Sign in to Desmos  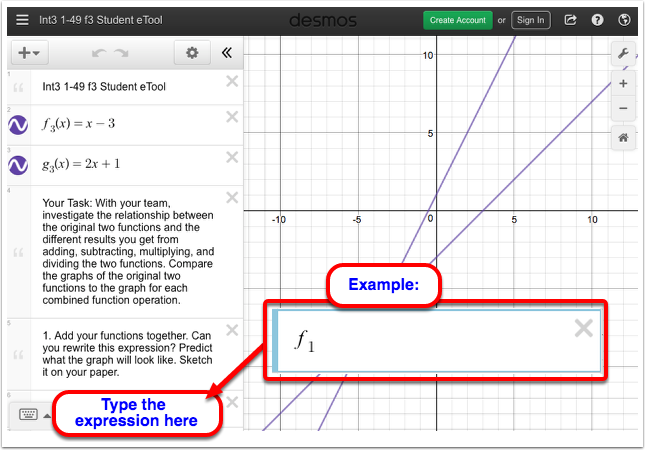[x=530, y=20]
